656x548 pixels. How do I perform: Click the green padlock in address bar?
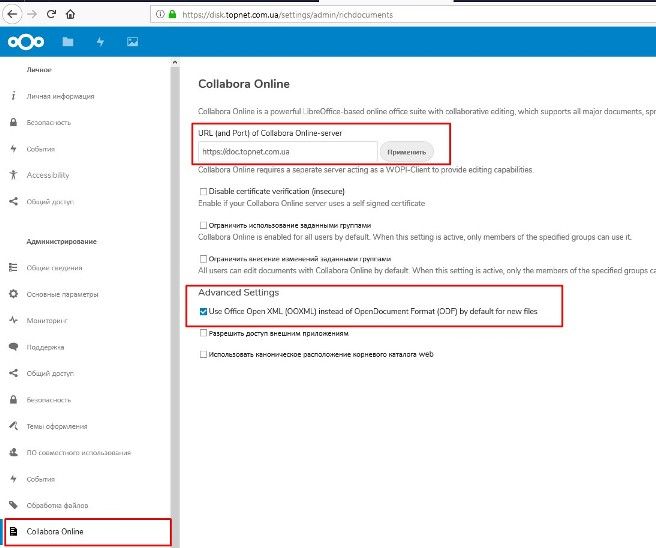172,14
